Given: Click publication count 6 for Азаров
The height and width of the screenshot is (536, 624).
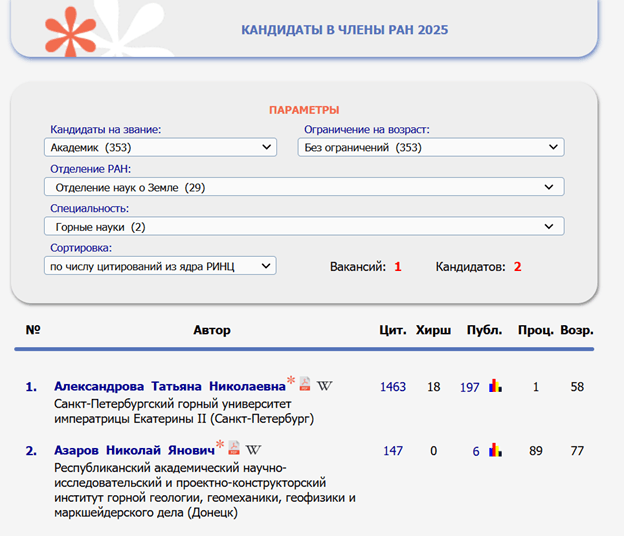Looking at the screenshot, I should click(x=476, y=451).
